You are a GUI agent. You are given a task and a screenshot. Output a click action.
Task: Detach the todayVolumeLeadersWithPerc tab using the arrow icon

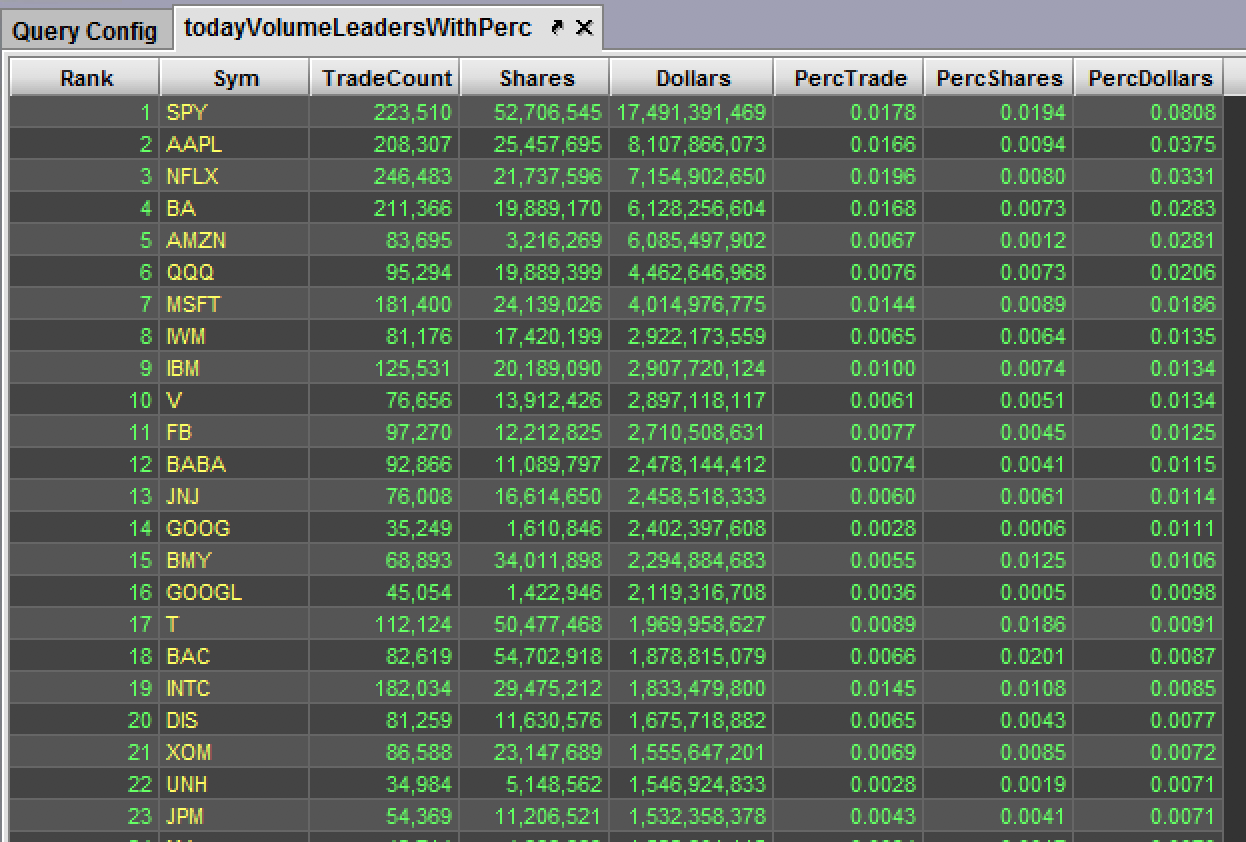(557, 28)
